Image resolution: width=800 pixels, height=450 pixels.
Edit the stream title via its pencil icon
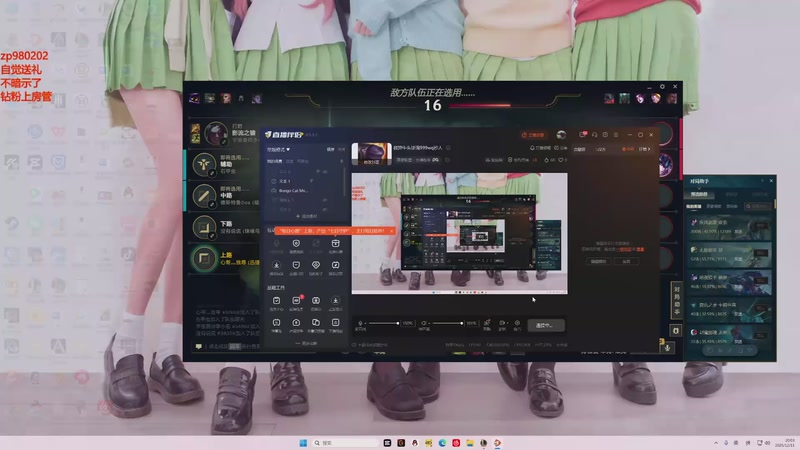point(448,148)
